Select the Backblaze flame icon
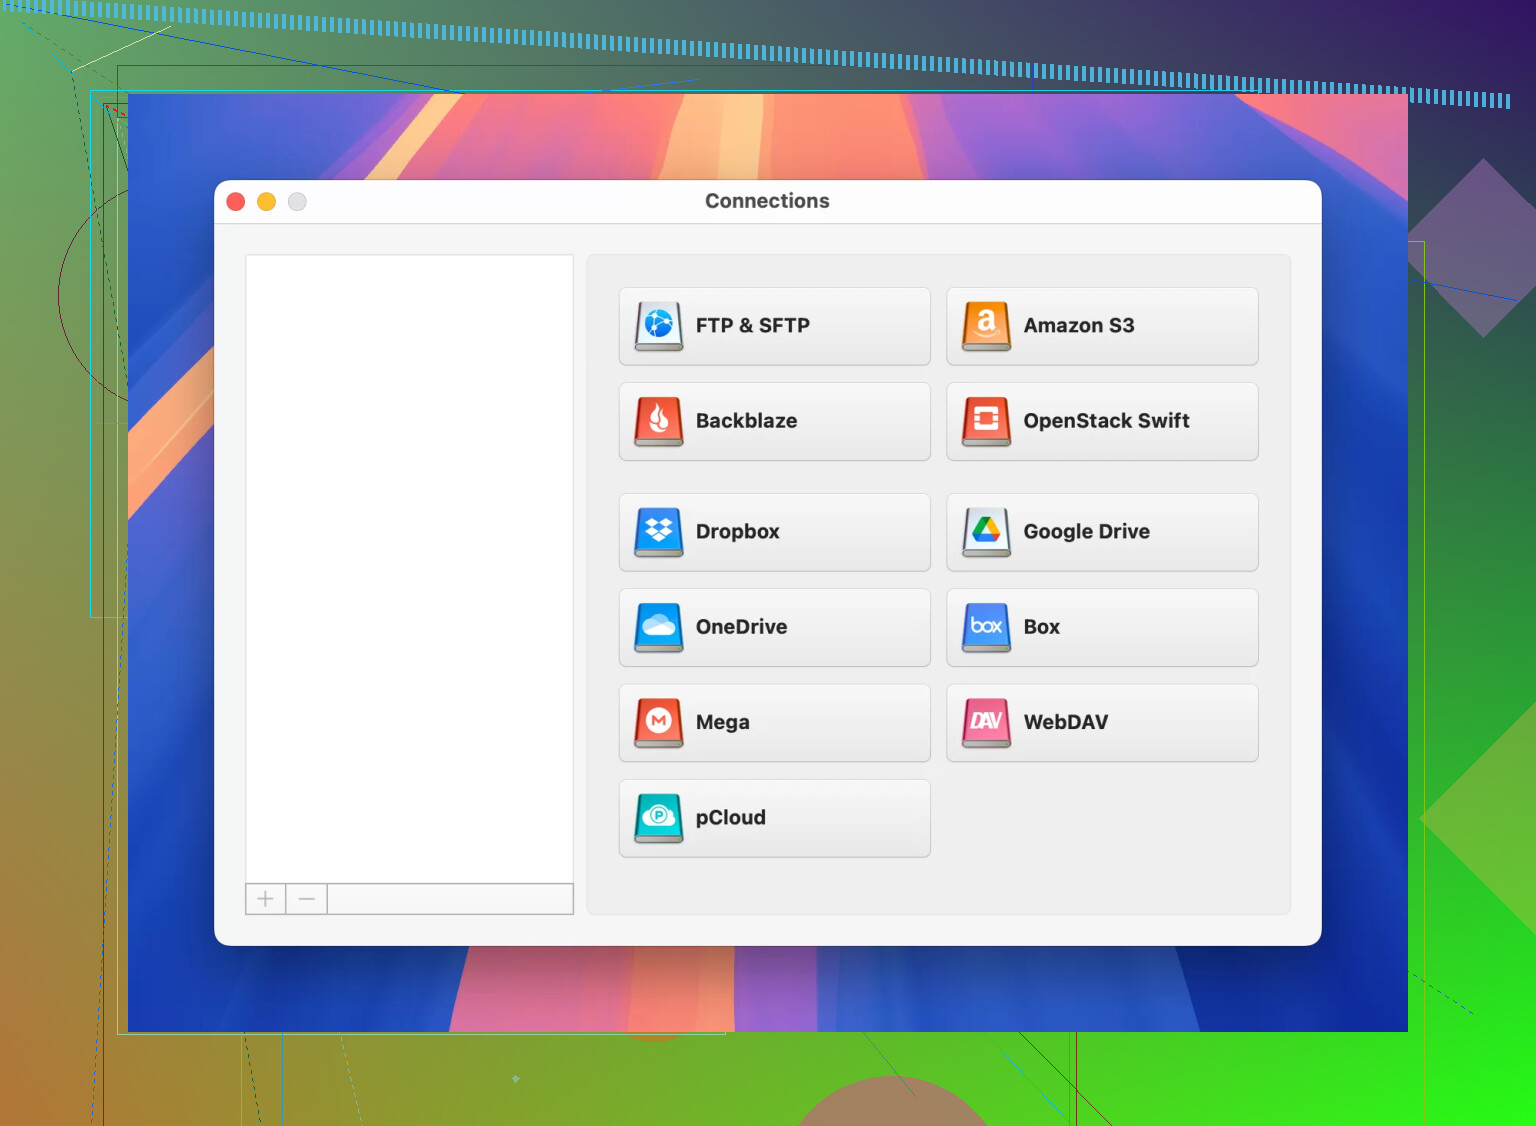The image size is (1536, 1126). pyautogui.click(x=659, y=421)
